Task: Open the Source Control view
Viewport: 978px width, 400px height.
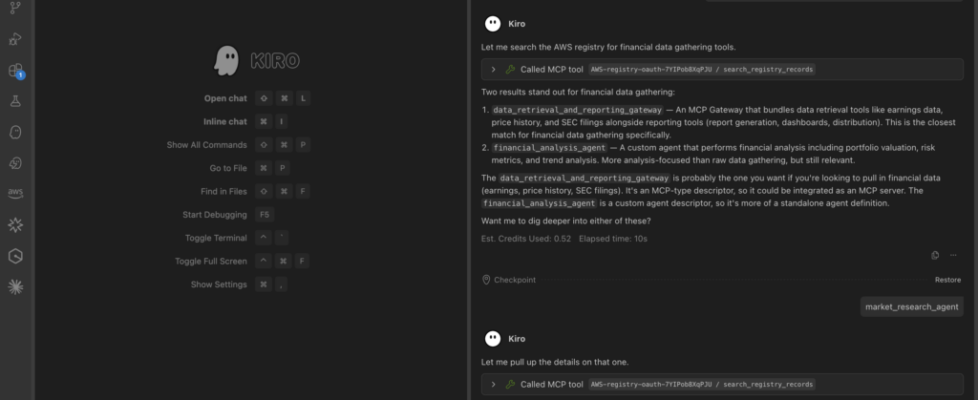Action: pos(15,9)
